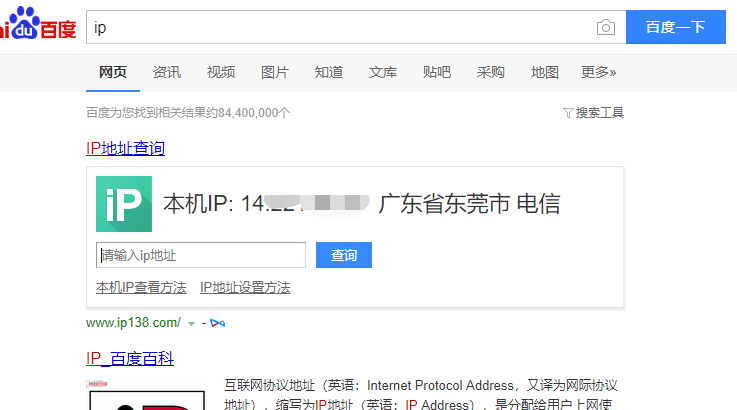Expand the 更多» menu
The width and height of the screenshot is (737, 410).
pos(598,72)
